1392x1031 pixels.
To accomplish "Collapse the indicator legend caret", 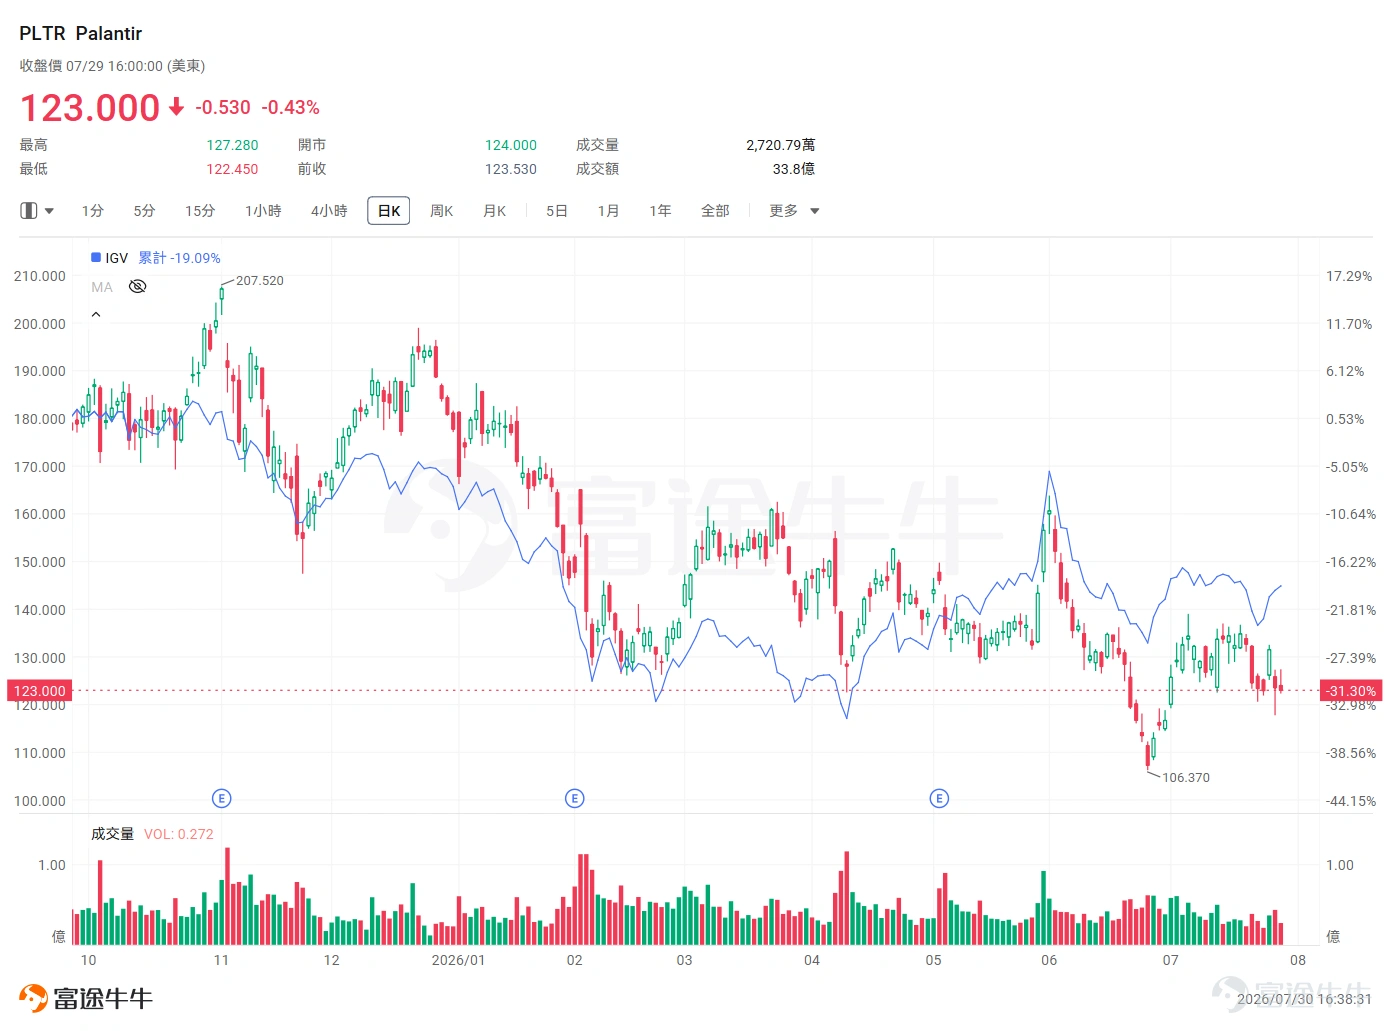I will tap(96, 314).
